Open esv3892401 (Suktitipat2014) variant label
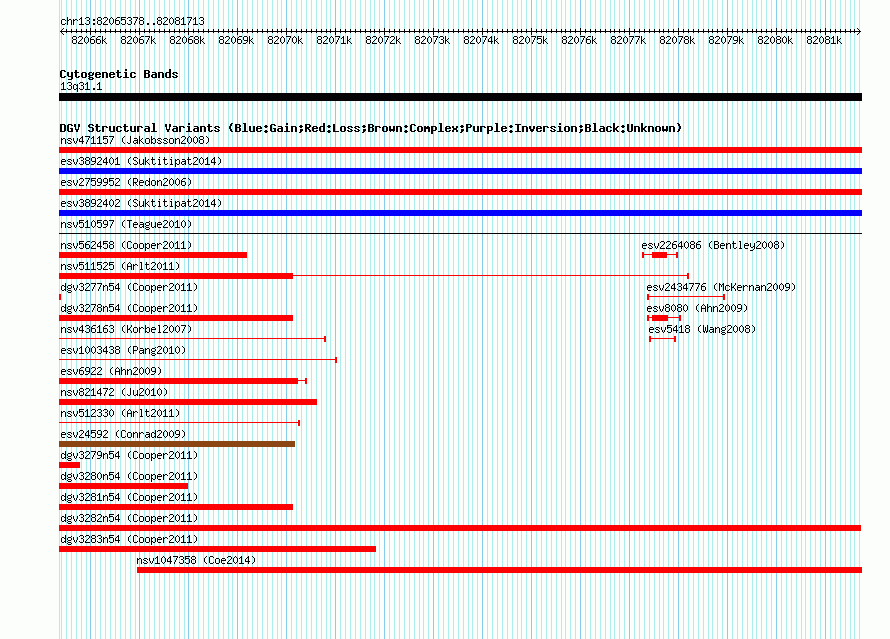The width and height of the screenshot is (890, 639). point(141,161)
